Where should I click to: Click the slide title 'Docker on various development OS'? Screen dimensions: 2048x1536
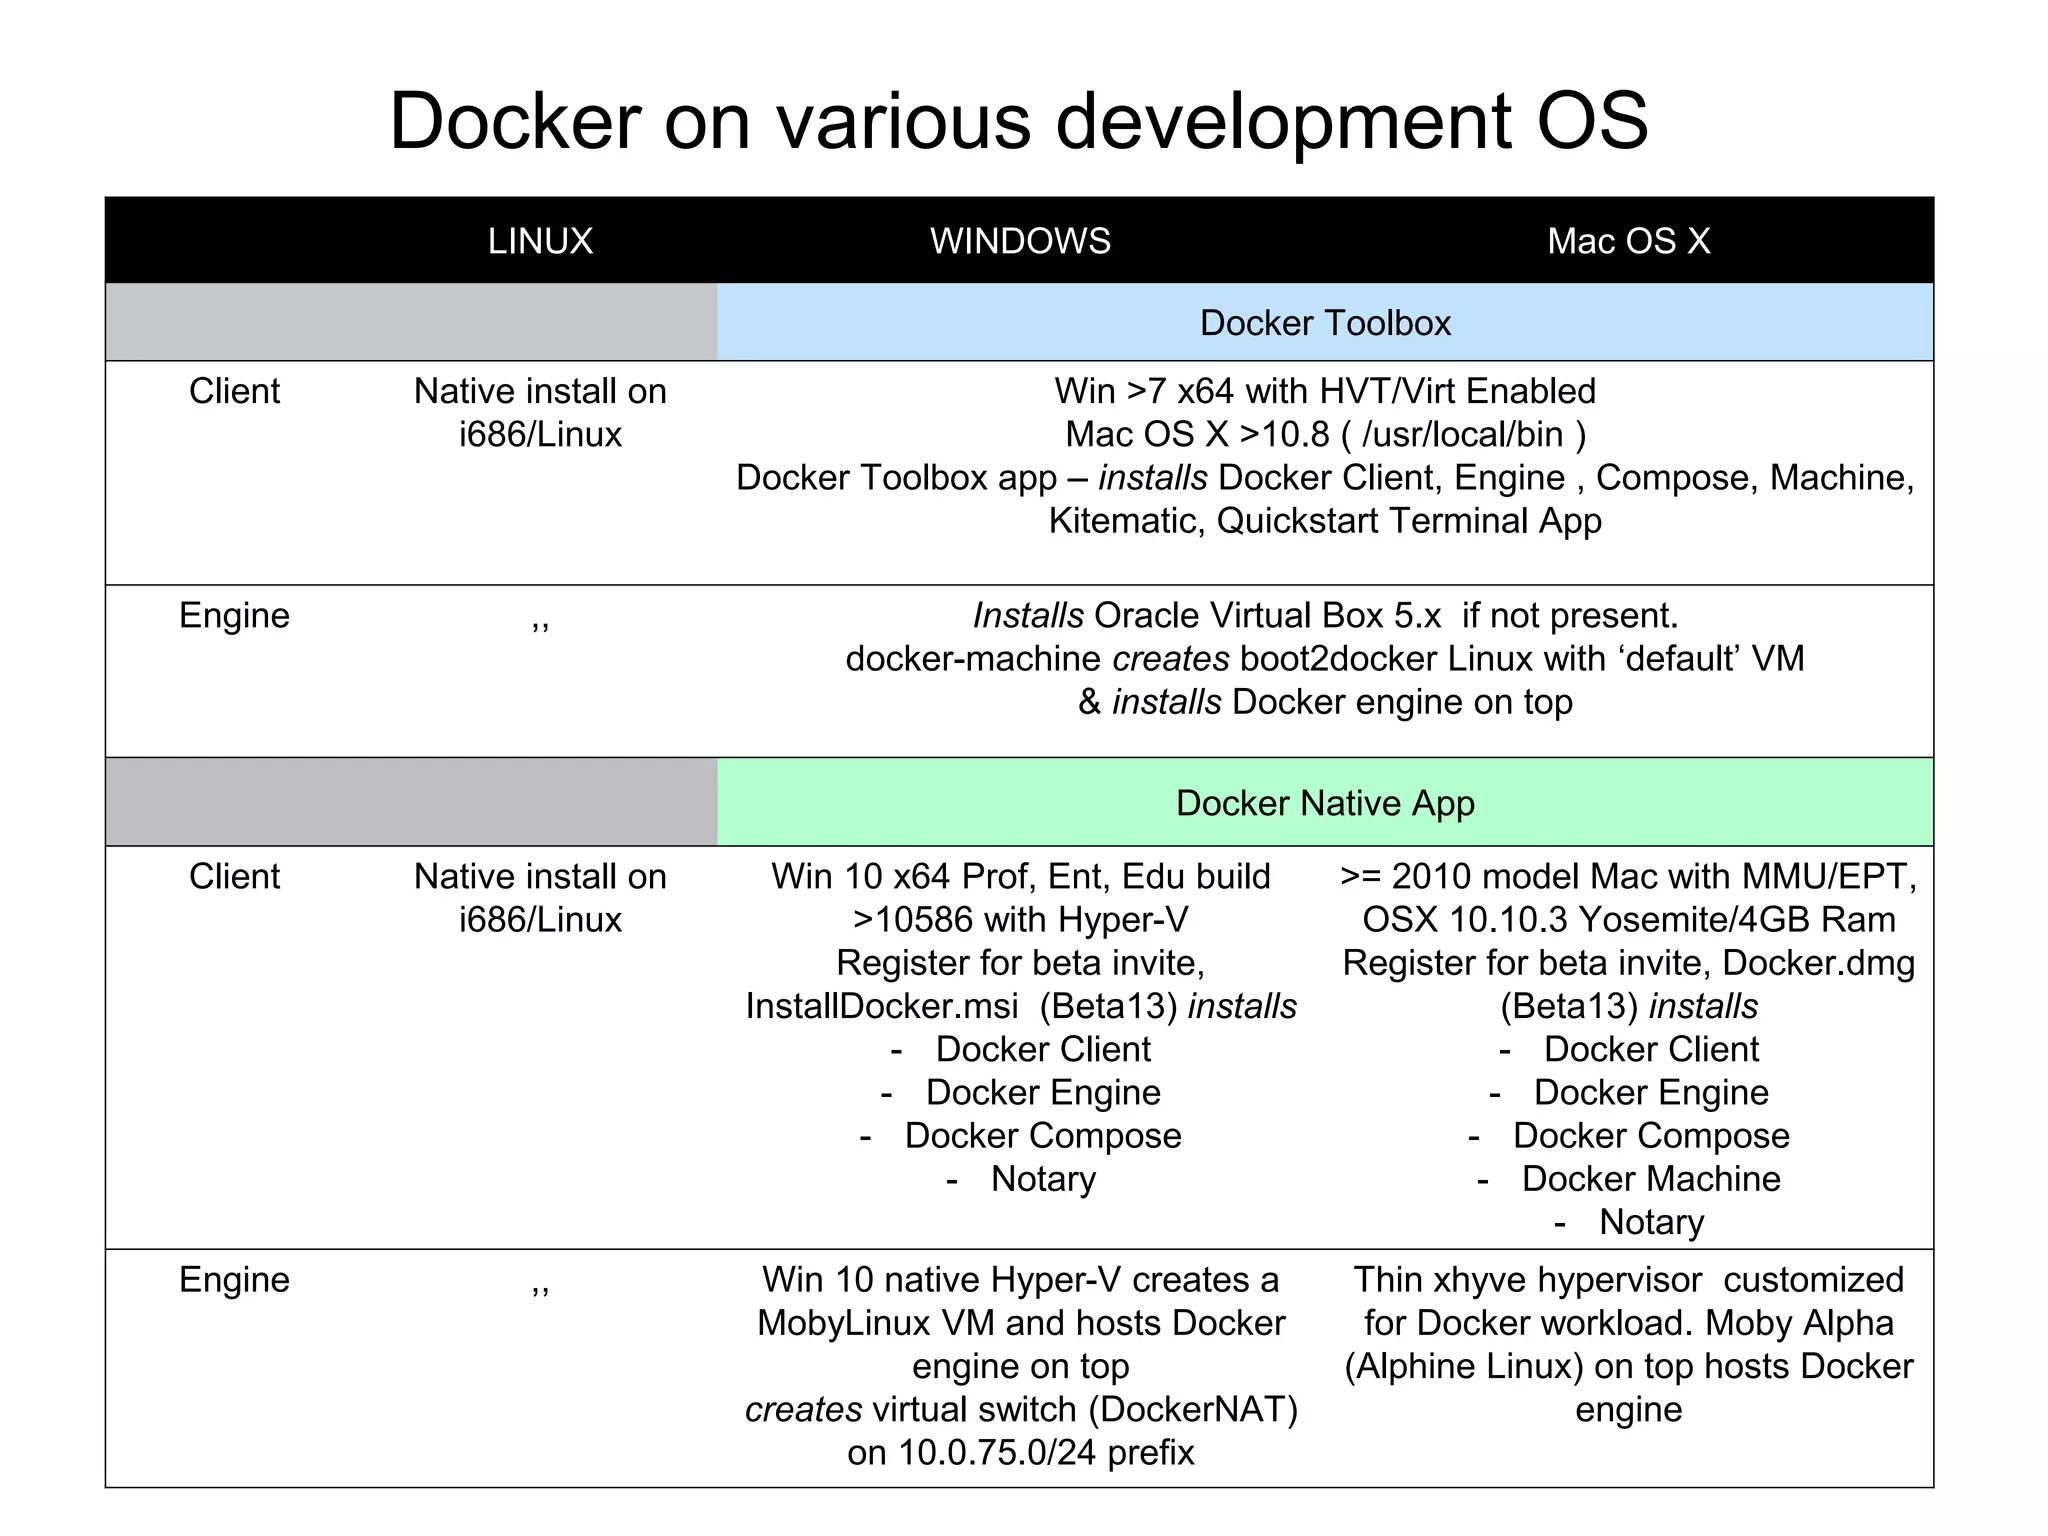pos(1018,121)
